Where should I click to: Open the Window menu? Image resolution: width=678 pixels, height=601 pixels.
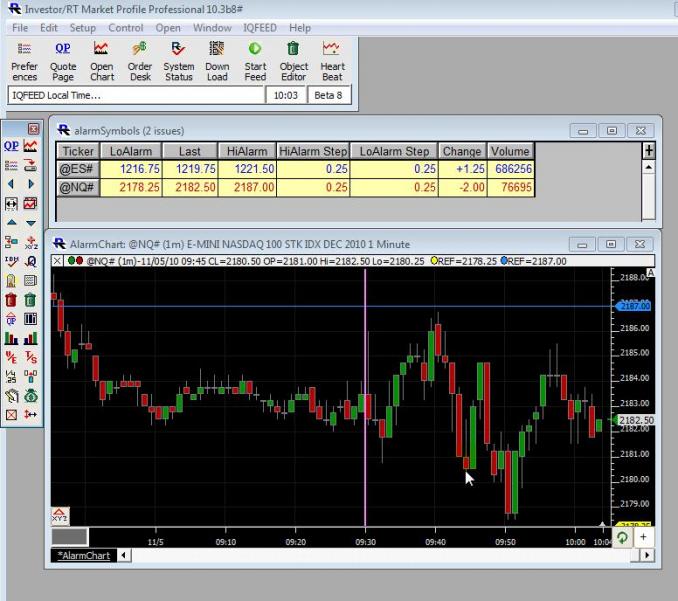point(212,28)
